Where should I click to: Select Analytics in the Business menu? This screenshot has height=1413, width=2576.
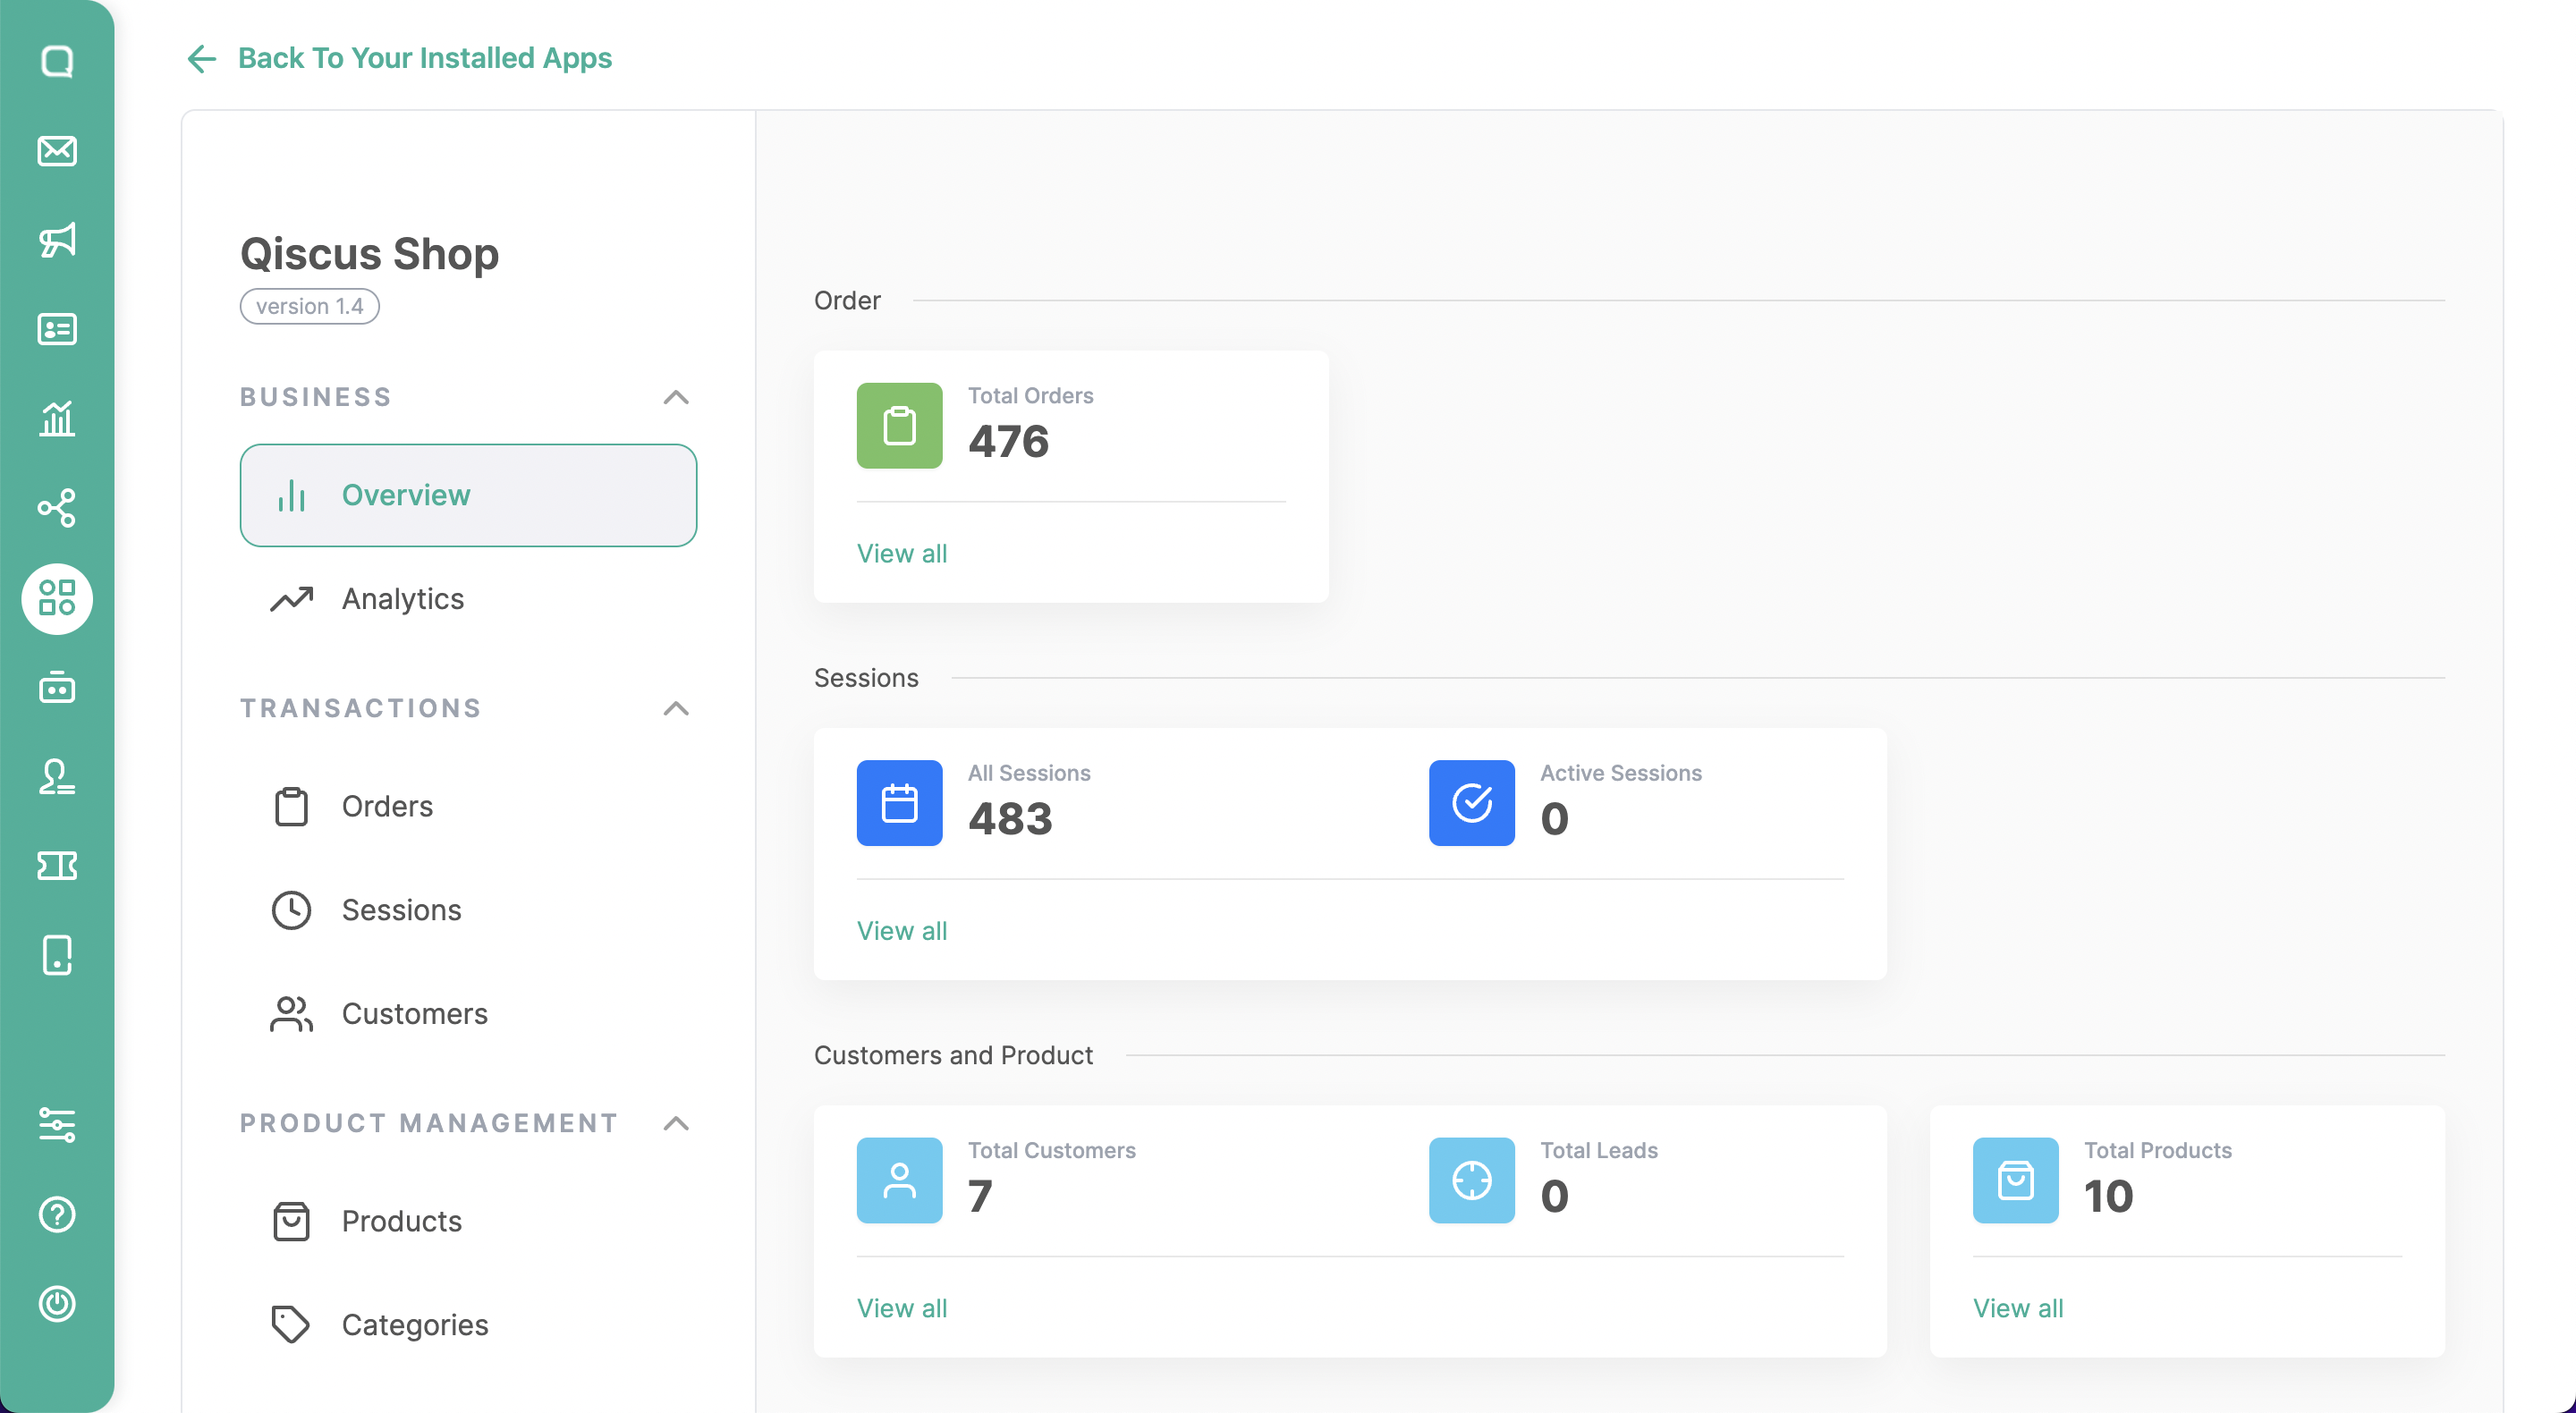[x=402, y=599]
